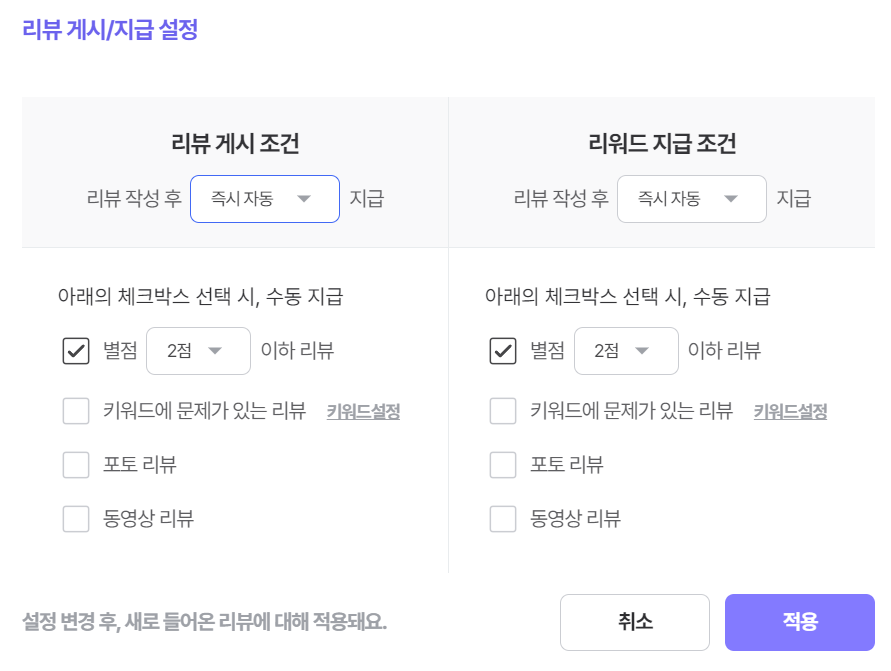Click the arrow icon of right 즉시 자동 selector
The image size is (891, 671).
pos(731,199)
